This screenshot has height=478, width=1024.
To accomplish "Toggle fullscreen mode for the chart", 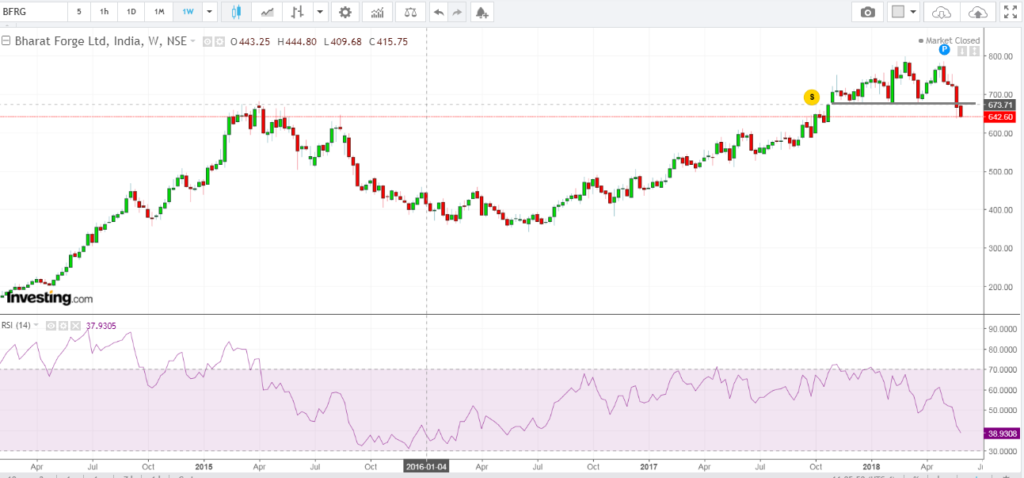I will coord(1010,12).
